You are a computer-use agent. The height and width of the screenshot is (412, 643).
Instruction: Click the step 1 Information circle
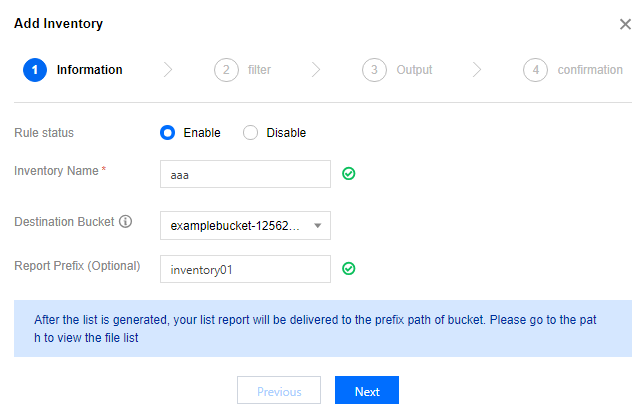click(x=35, y=70)
